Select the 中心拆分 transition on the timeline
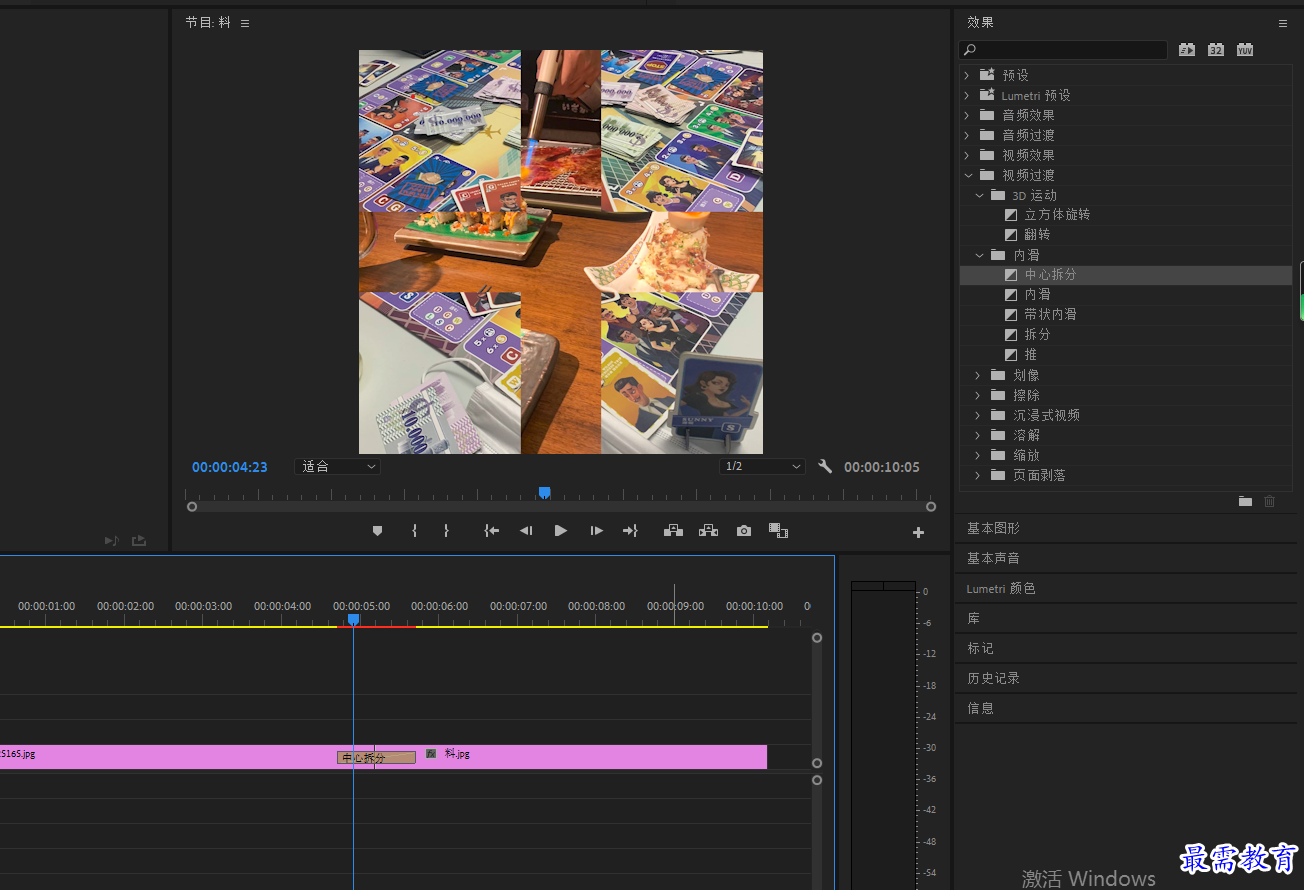Viewport: 1304px width, 890px height. [x=376, y=757]
